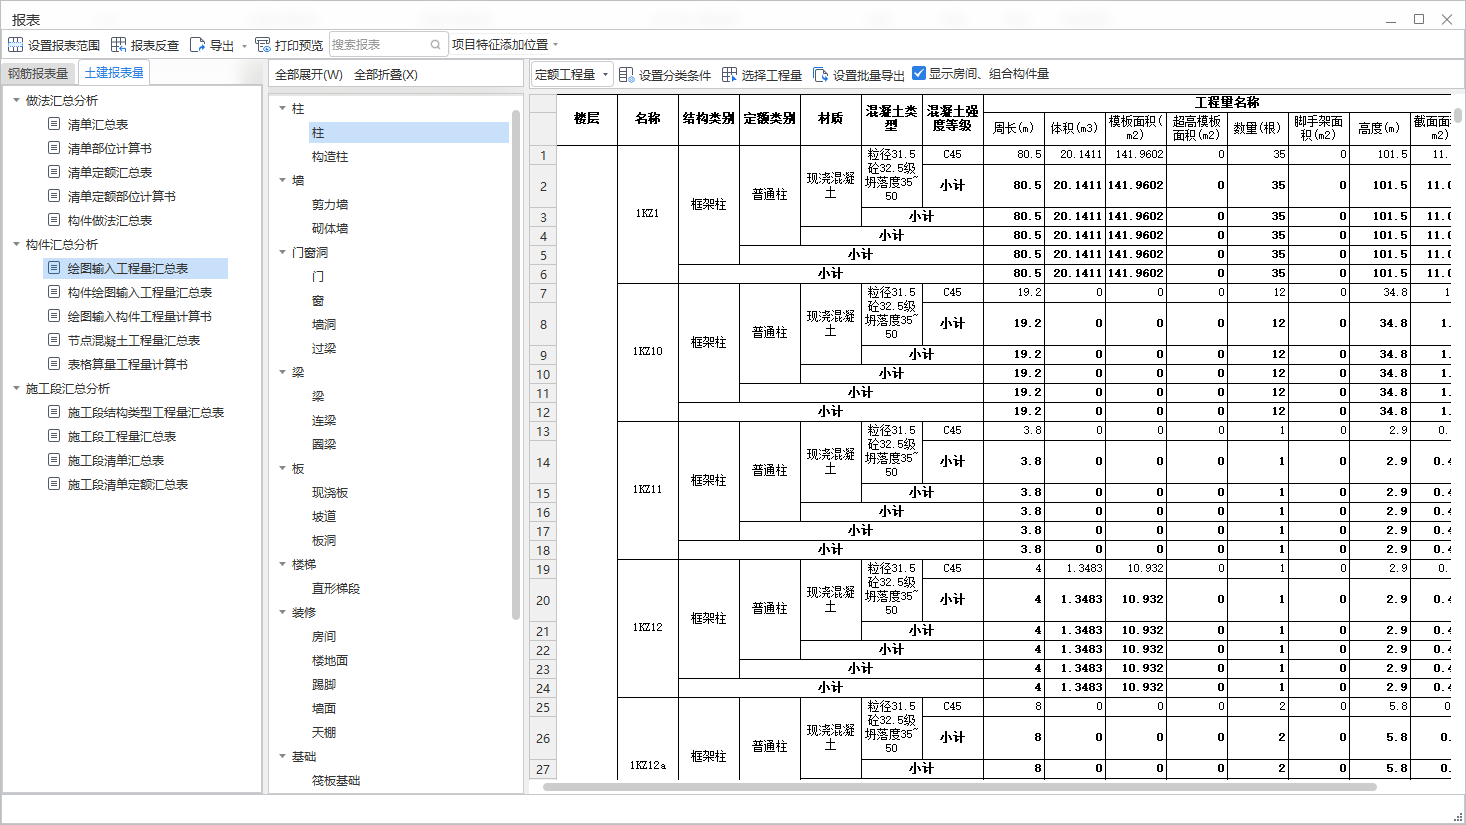Image resolution: width=1466 pixels, height=825 pixels.
Task: Click the 1KZ11 name cell
Action: pyautogui.click(x=648, y=490)
